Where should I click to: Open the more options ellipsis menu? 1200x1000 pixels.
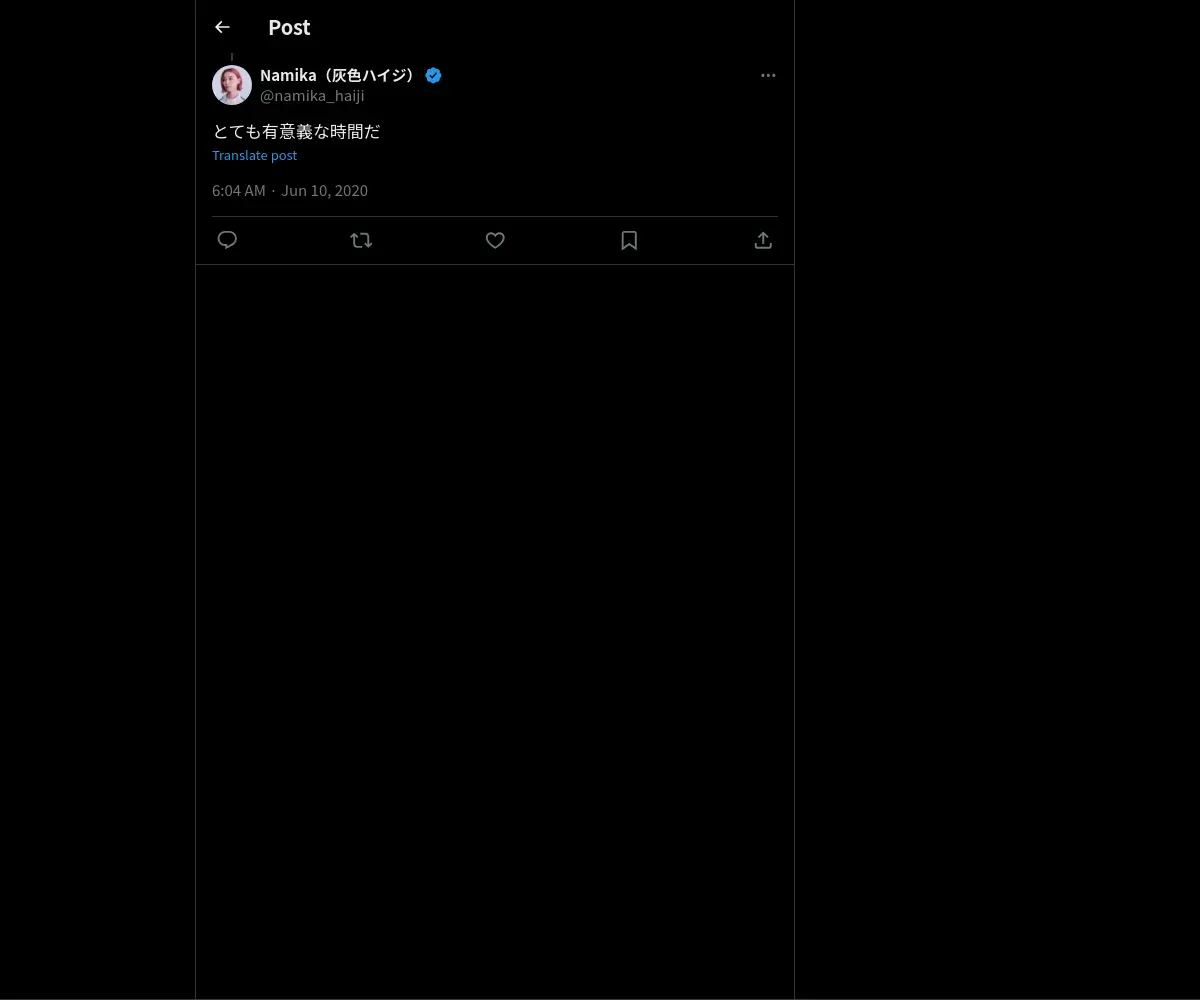click(x=768, y=75)
